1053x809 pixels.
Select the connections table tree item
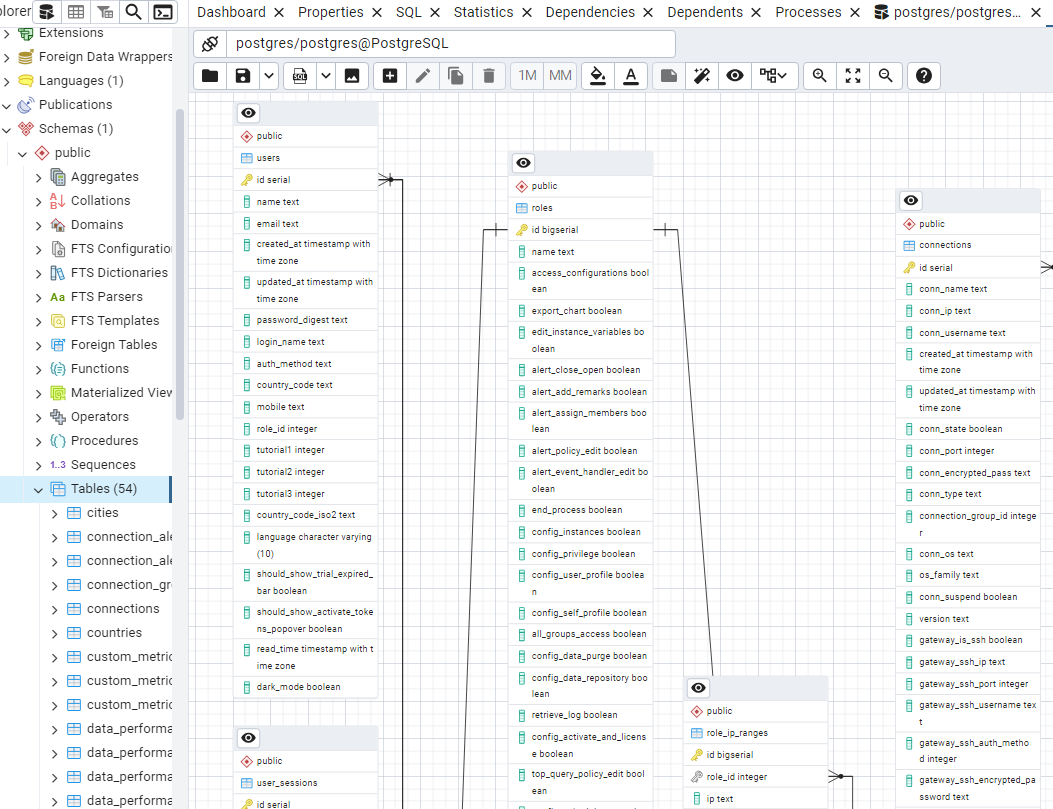click(123, 609)
